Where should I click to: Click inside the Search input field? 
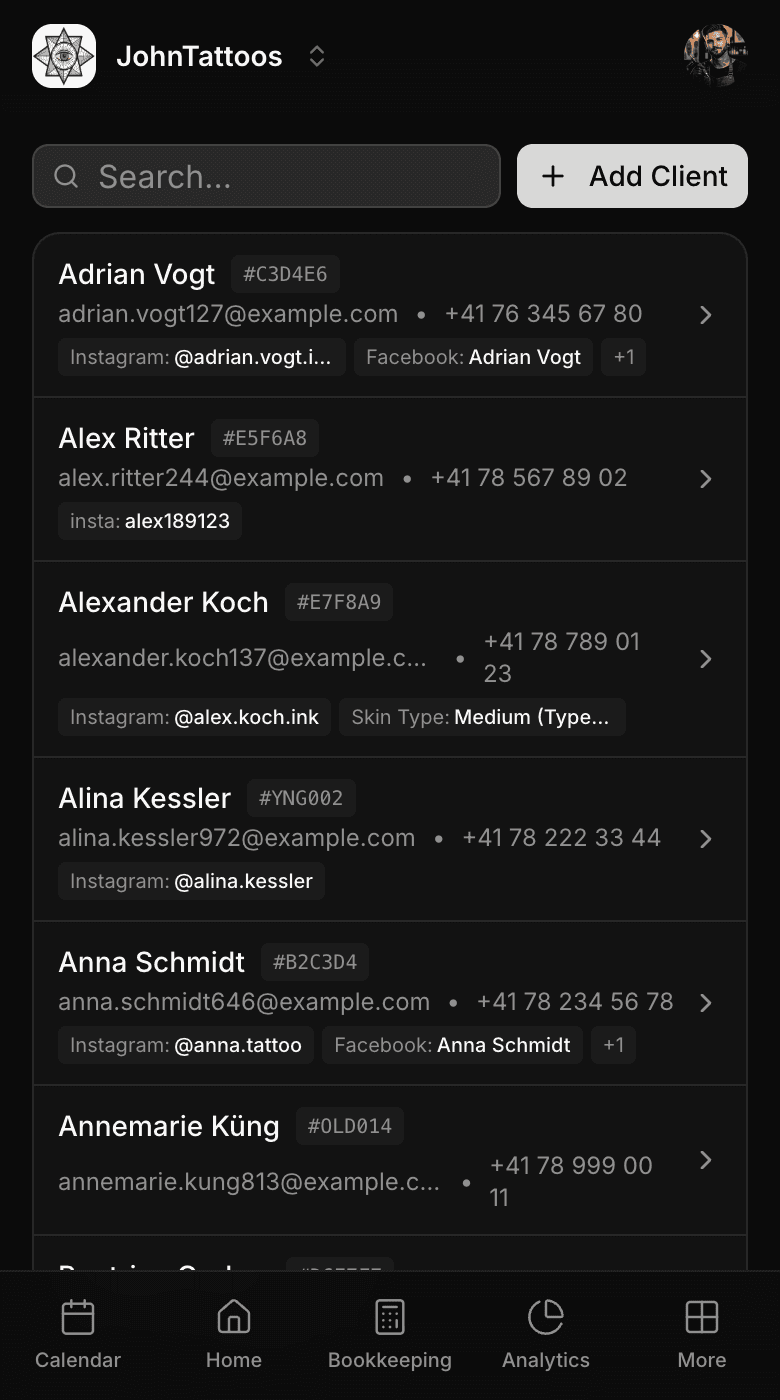[x=266, y=176]
